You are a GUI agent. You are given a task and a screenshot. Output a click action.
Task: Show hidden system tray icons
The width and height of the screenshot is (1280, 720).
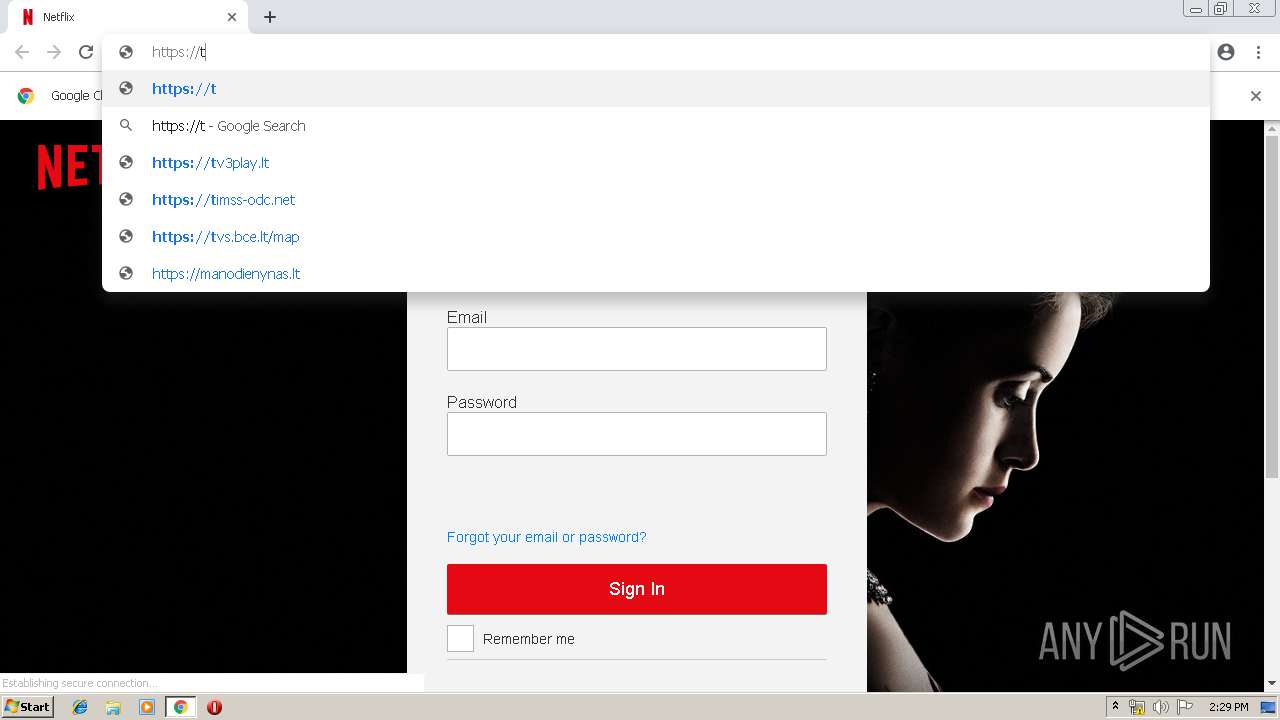click(x=1115, y=707)
